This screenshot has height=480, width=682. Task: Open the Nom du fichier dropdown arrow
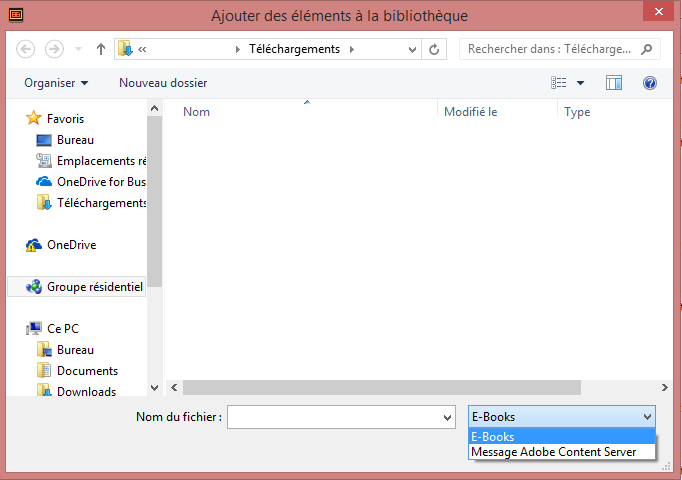point(447,417)
